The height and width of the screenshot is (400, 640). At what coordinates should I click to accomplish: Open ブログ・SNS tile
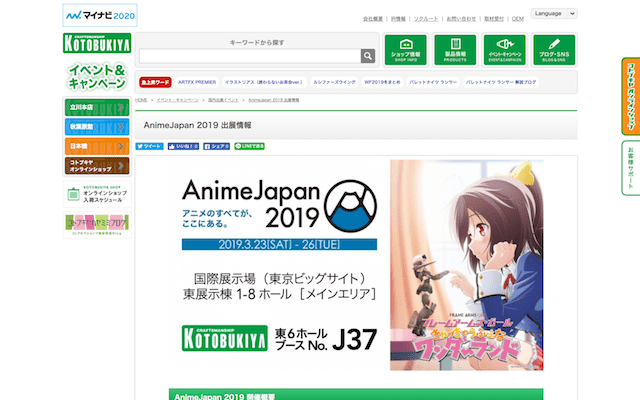point(554,50)
